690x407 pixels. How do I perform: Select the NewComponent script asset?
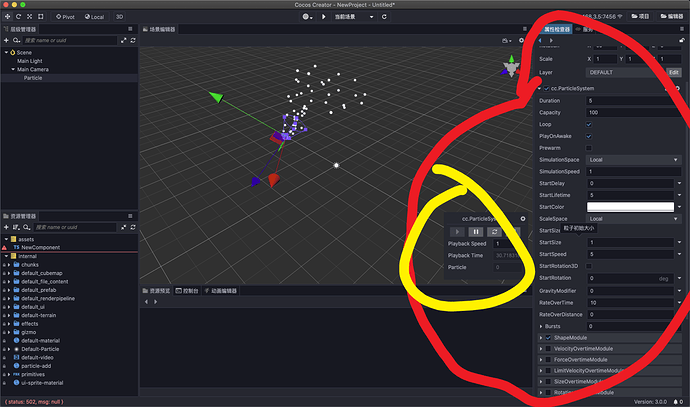pyautogui.click(x=40, y=247)
